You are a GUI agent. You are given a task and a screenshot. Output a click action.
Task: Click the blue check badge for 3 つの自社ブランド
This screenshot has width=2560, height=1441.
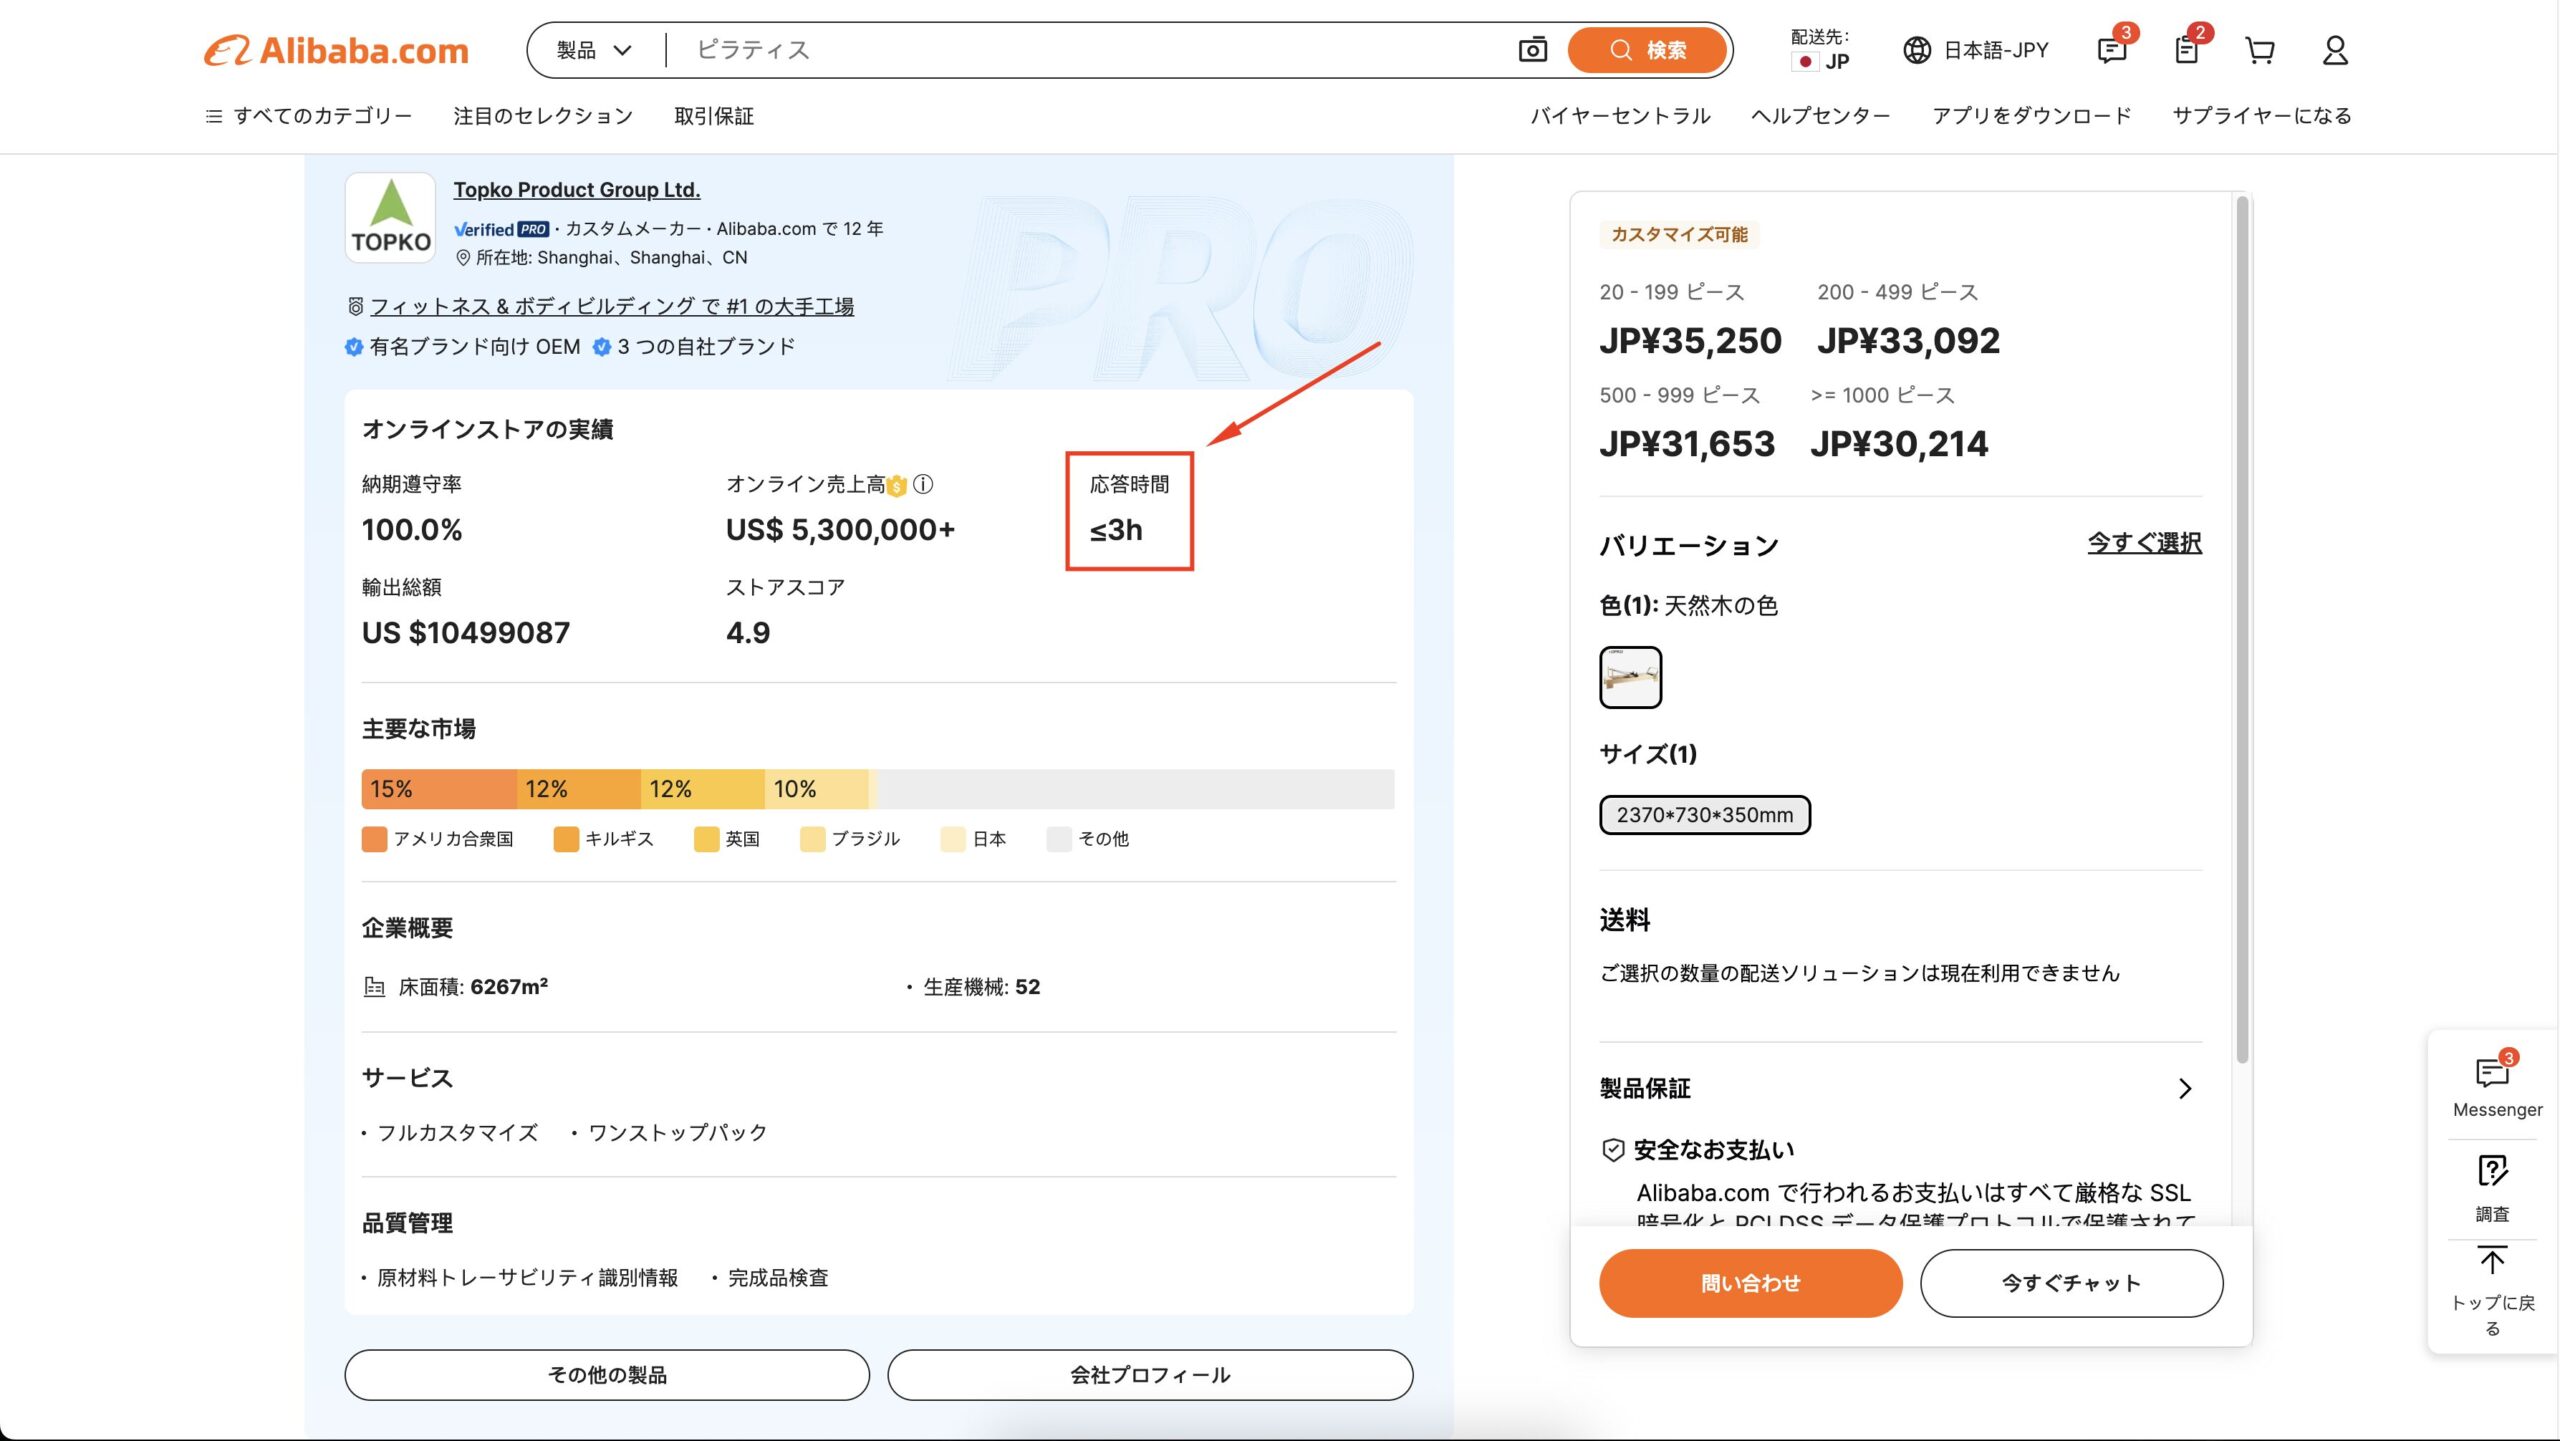pos(602,347)
